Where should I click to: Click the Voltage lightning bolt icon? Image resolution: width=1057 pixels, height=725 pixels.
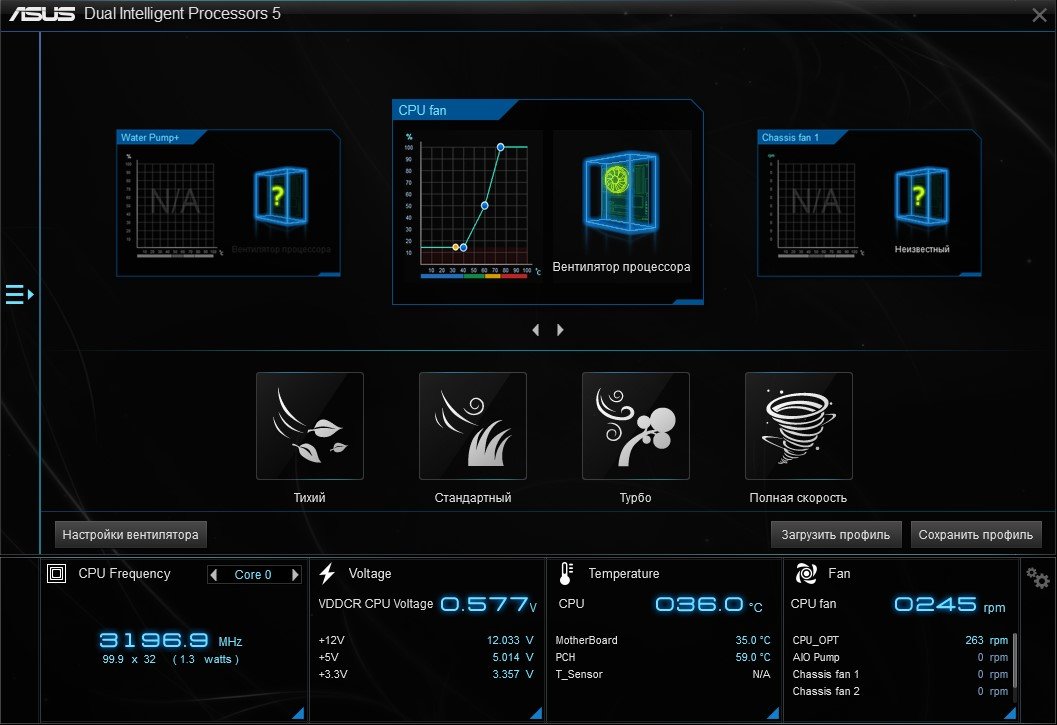(328, 573)
